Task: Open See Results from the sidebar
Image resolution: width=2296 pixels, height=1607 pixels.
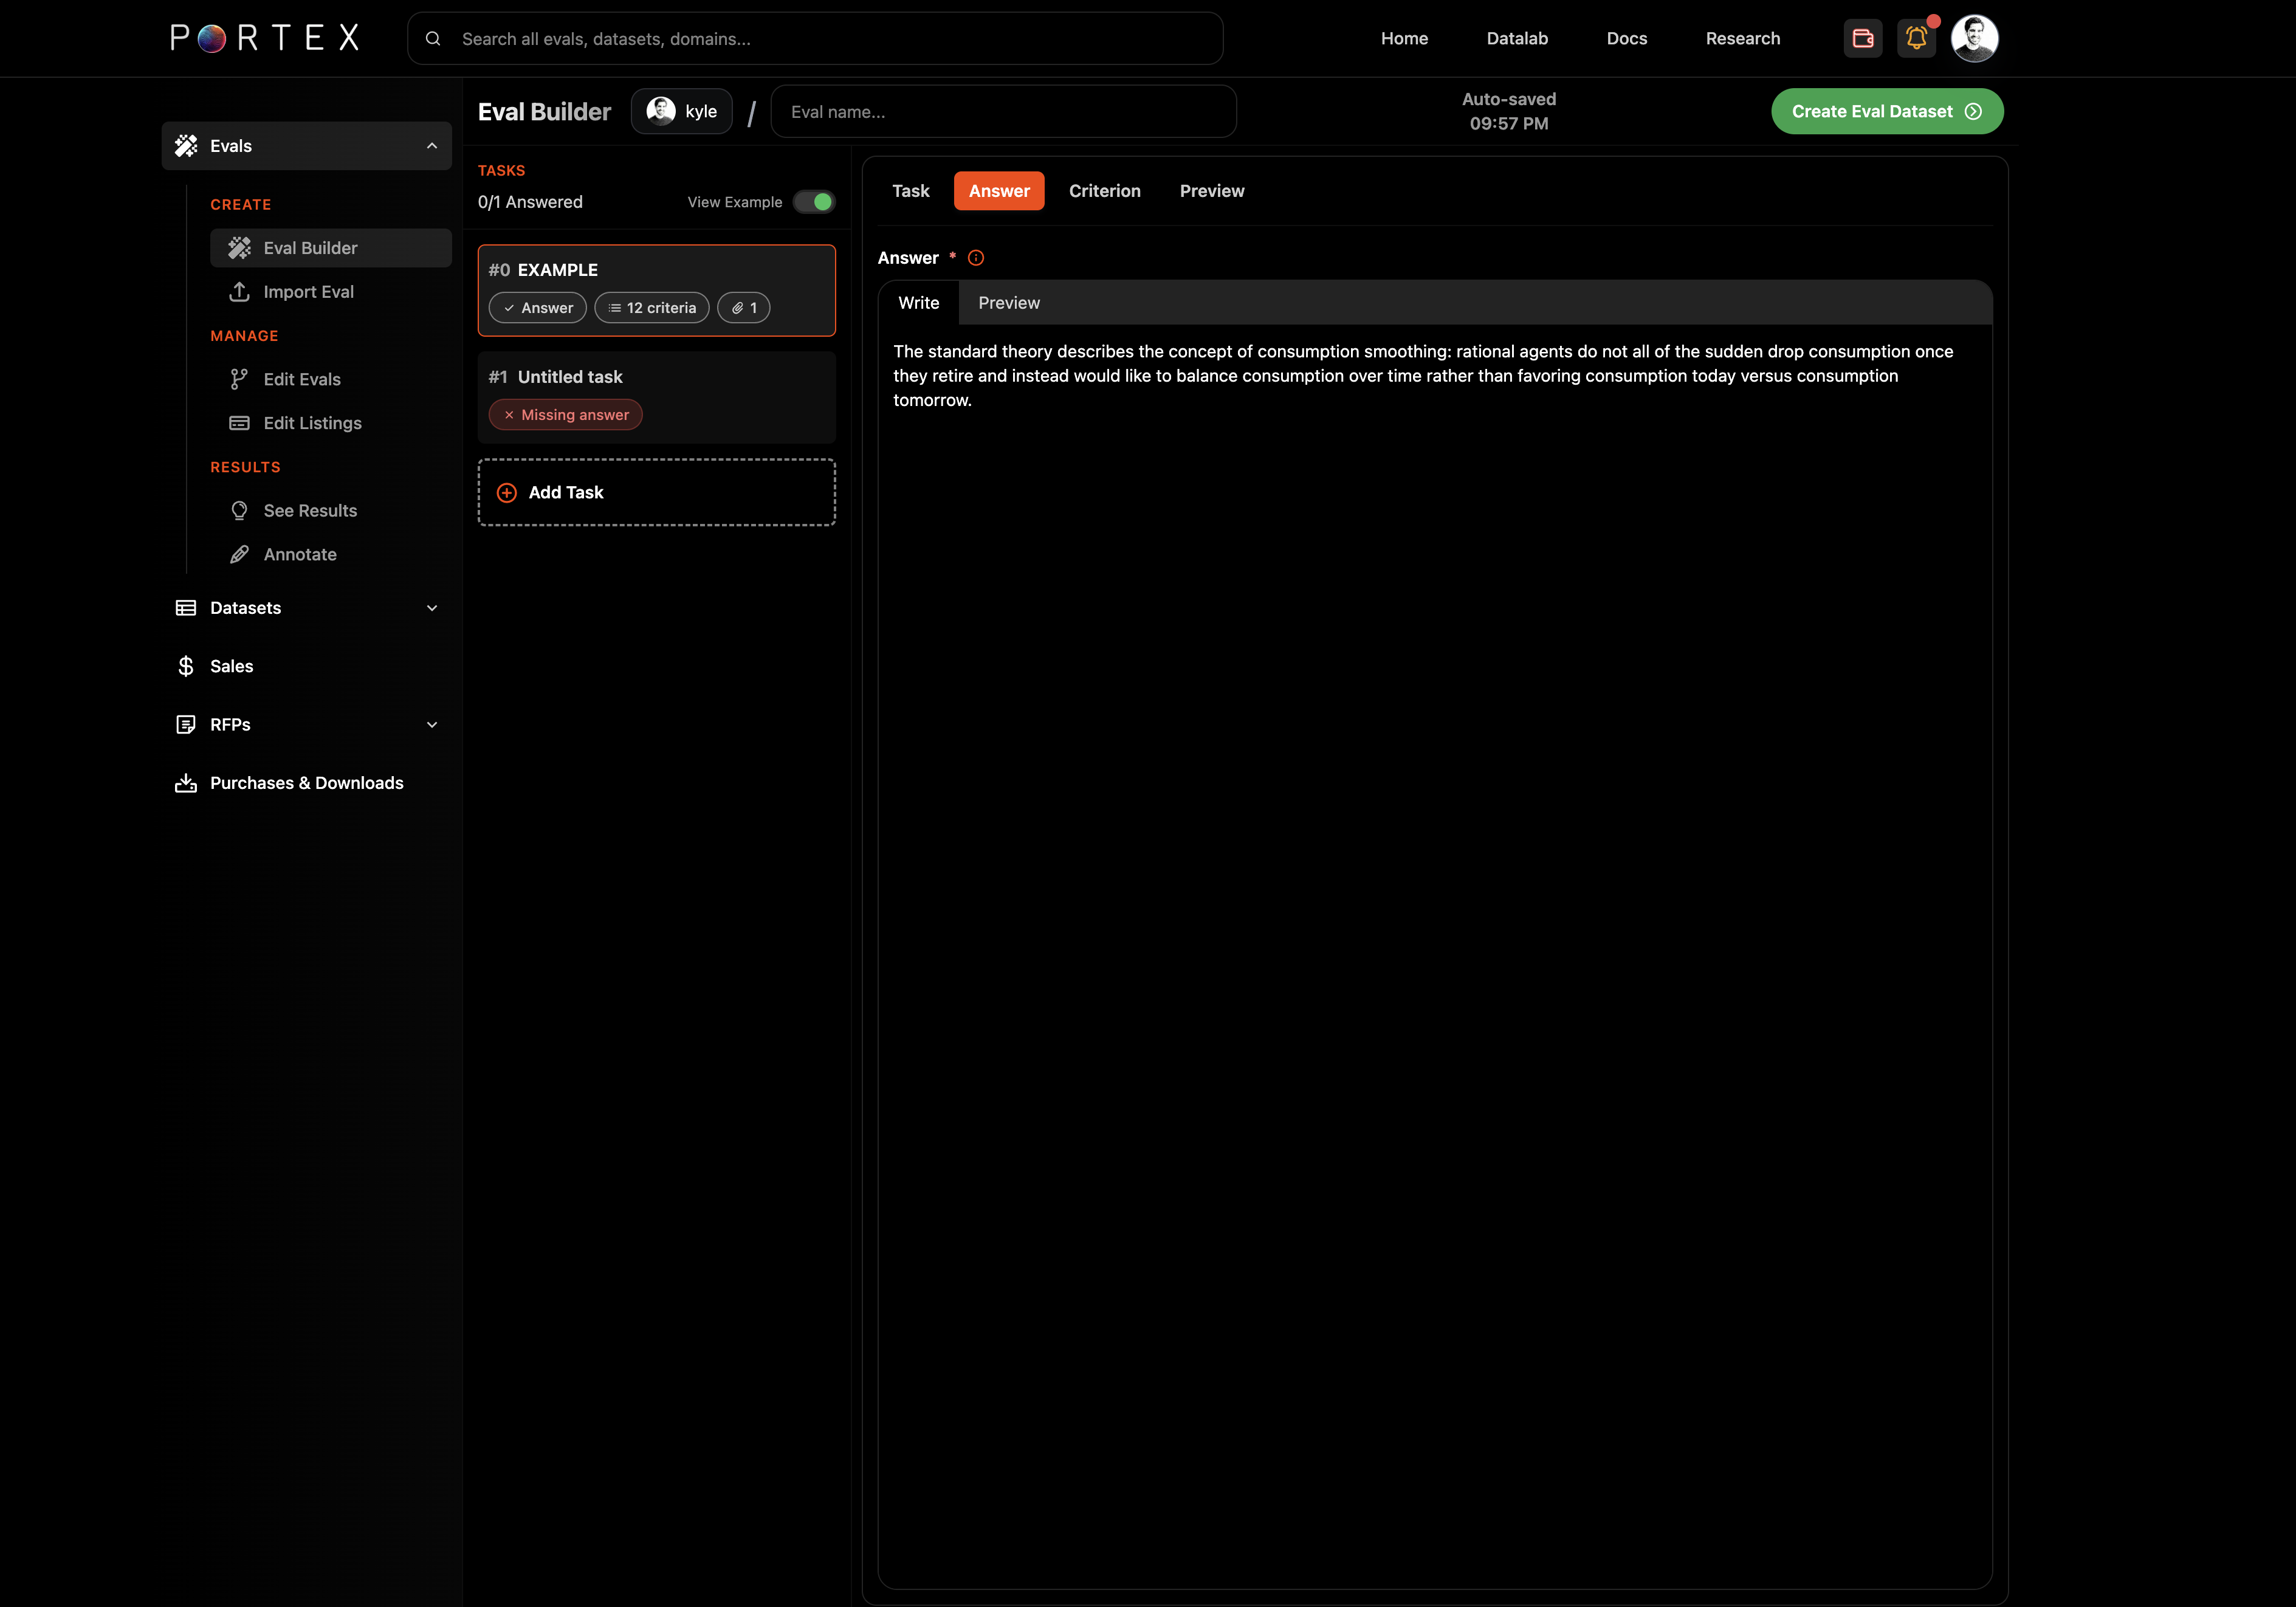Action: point(310,511)
